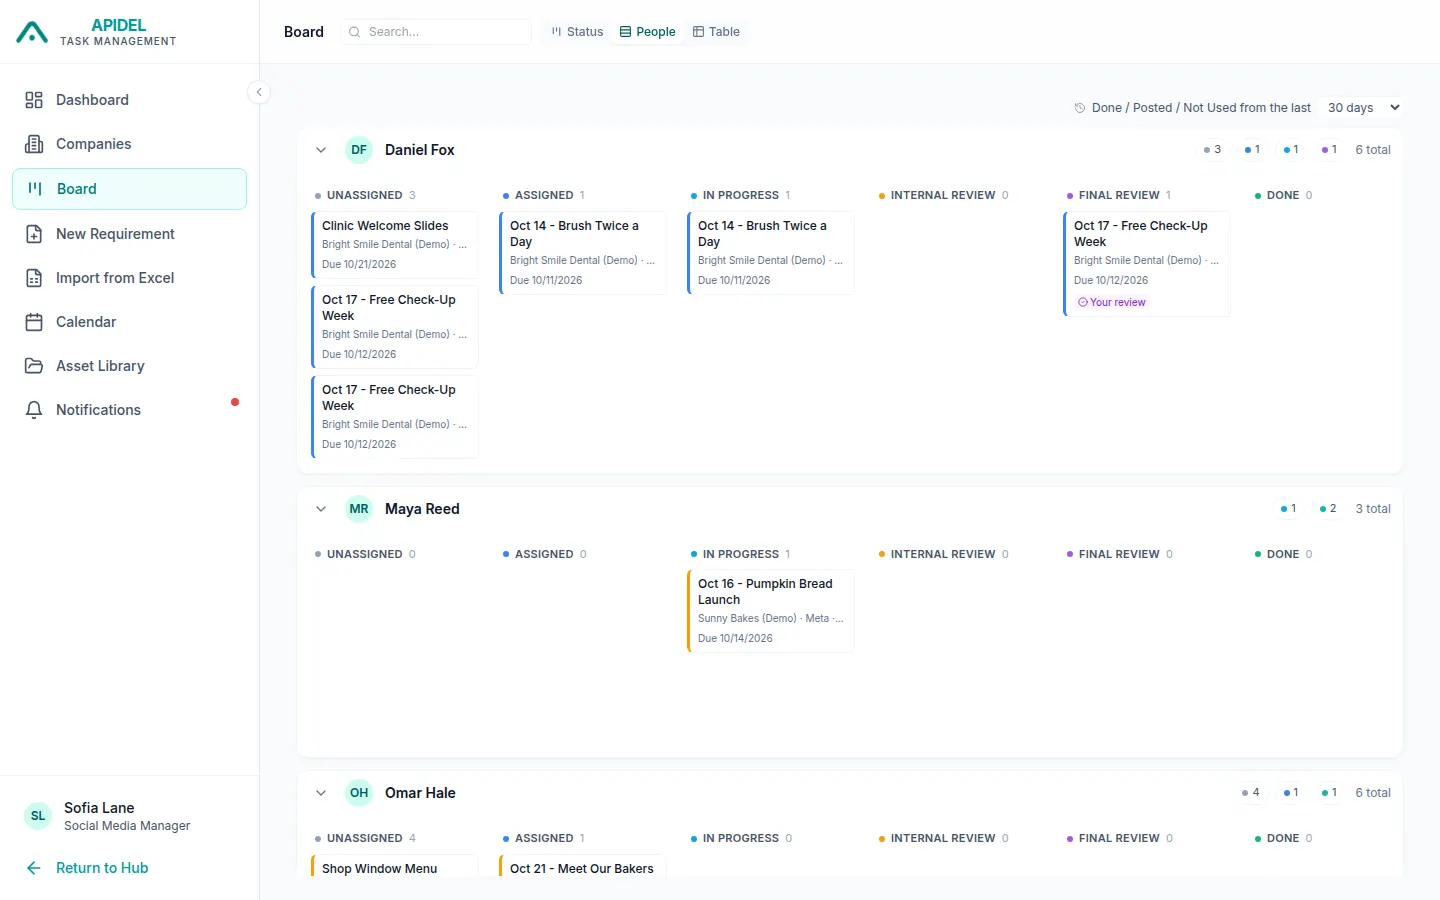Open the 30 days dropdown
The image size is (1440, 900).
(x=1363, y=108)
